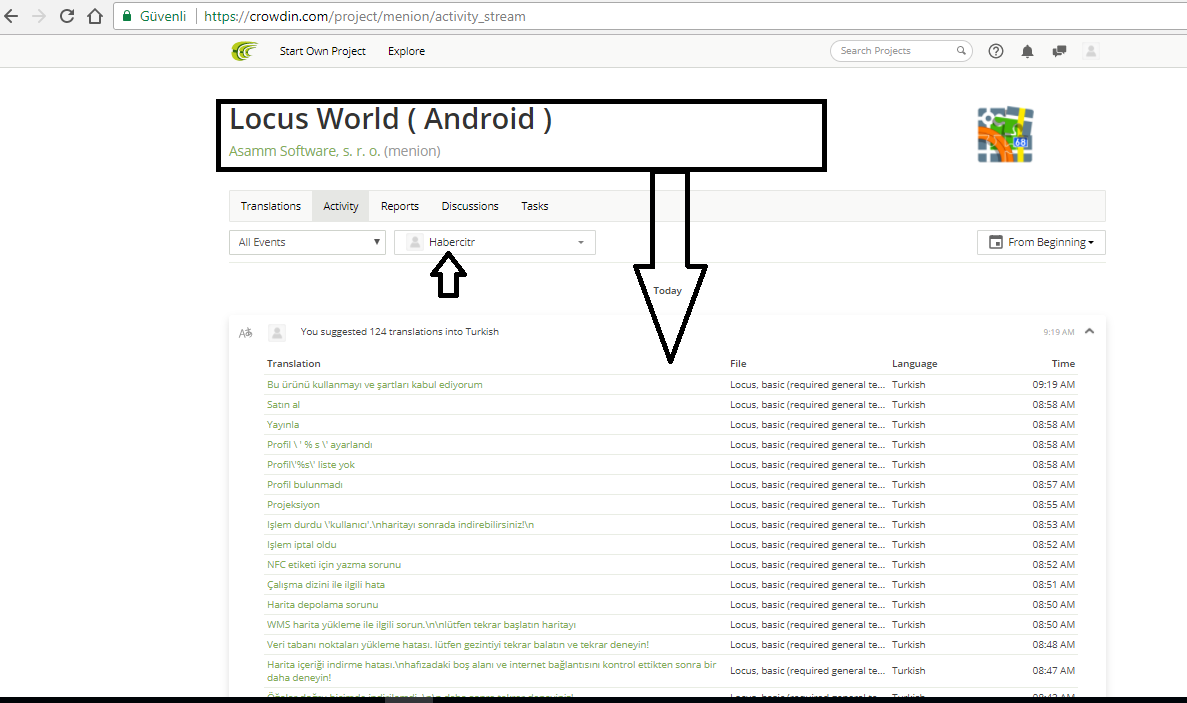Open translation 'Harita depolama sorunu'

(x=322, y=605)
